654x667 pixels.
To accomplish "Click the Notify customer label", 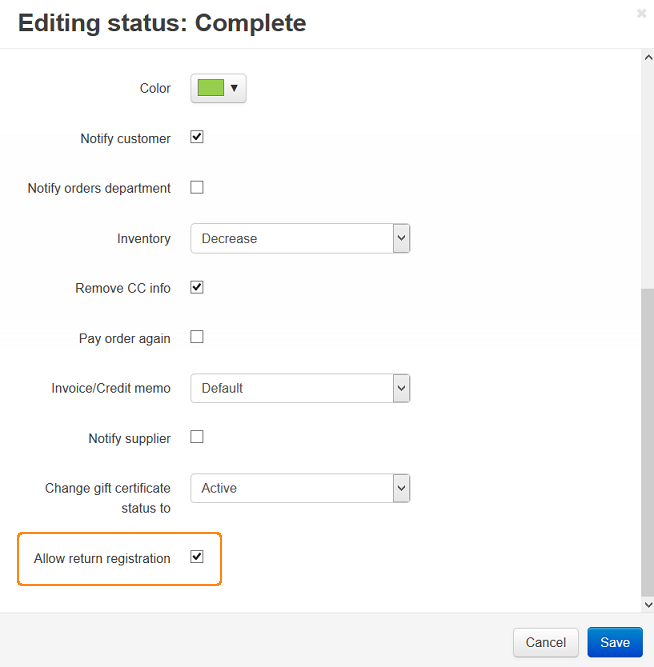I will (x=126, y=139).
